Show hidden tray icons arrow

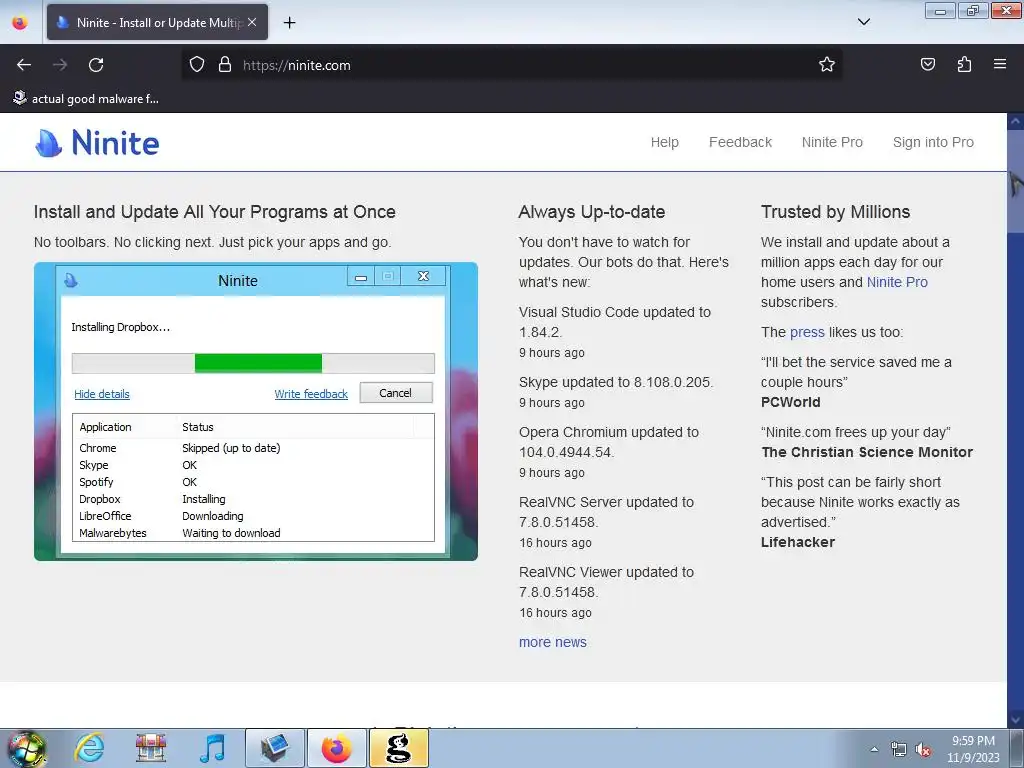[874, 749]
